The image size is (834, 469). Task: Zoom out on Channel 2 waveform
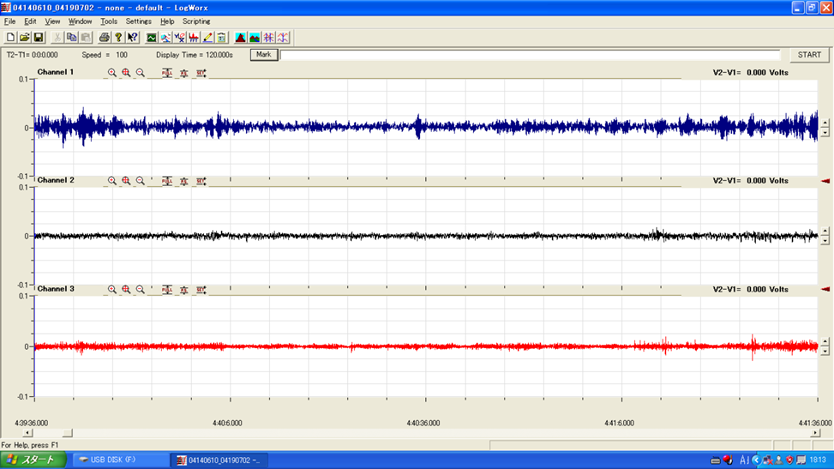pos(140,181)
